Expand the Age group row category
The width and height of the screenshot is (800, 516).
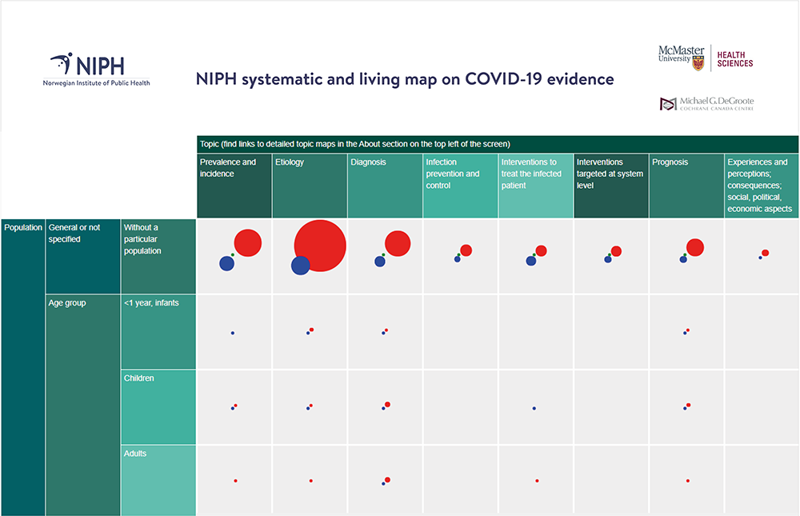[82, 400]
